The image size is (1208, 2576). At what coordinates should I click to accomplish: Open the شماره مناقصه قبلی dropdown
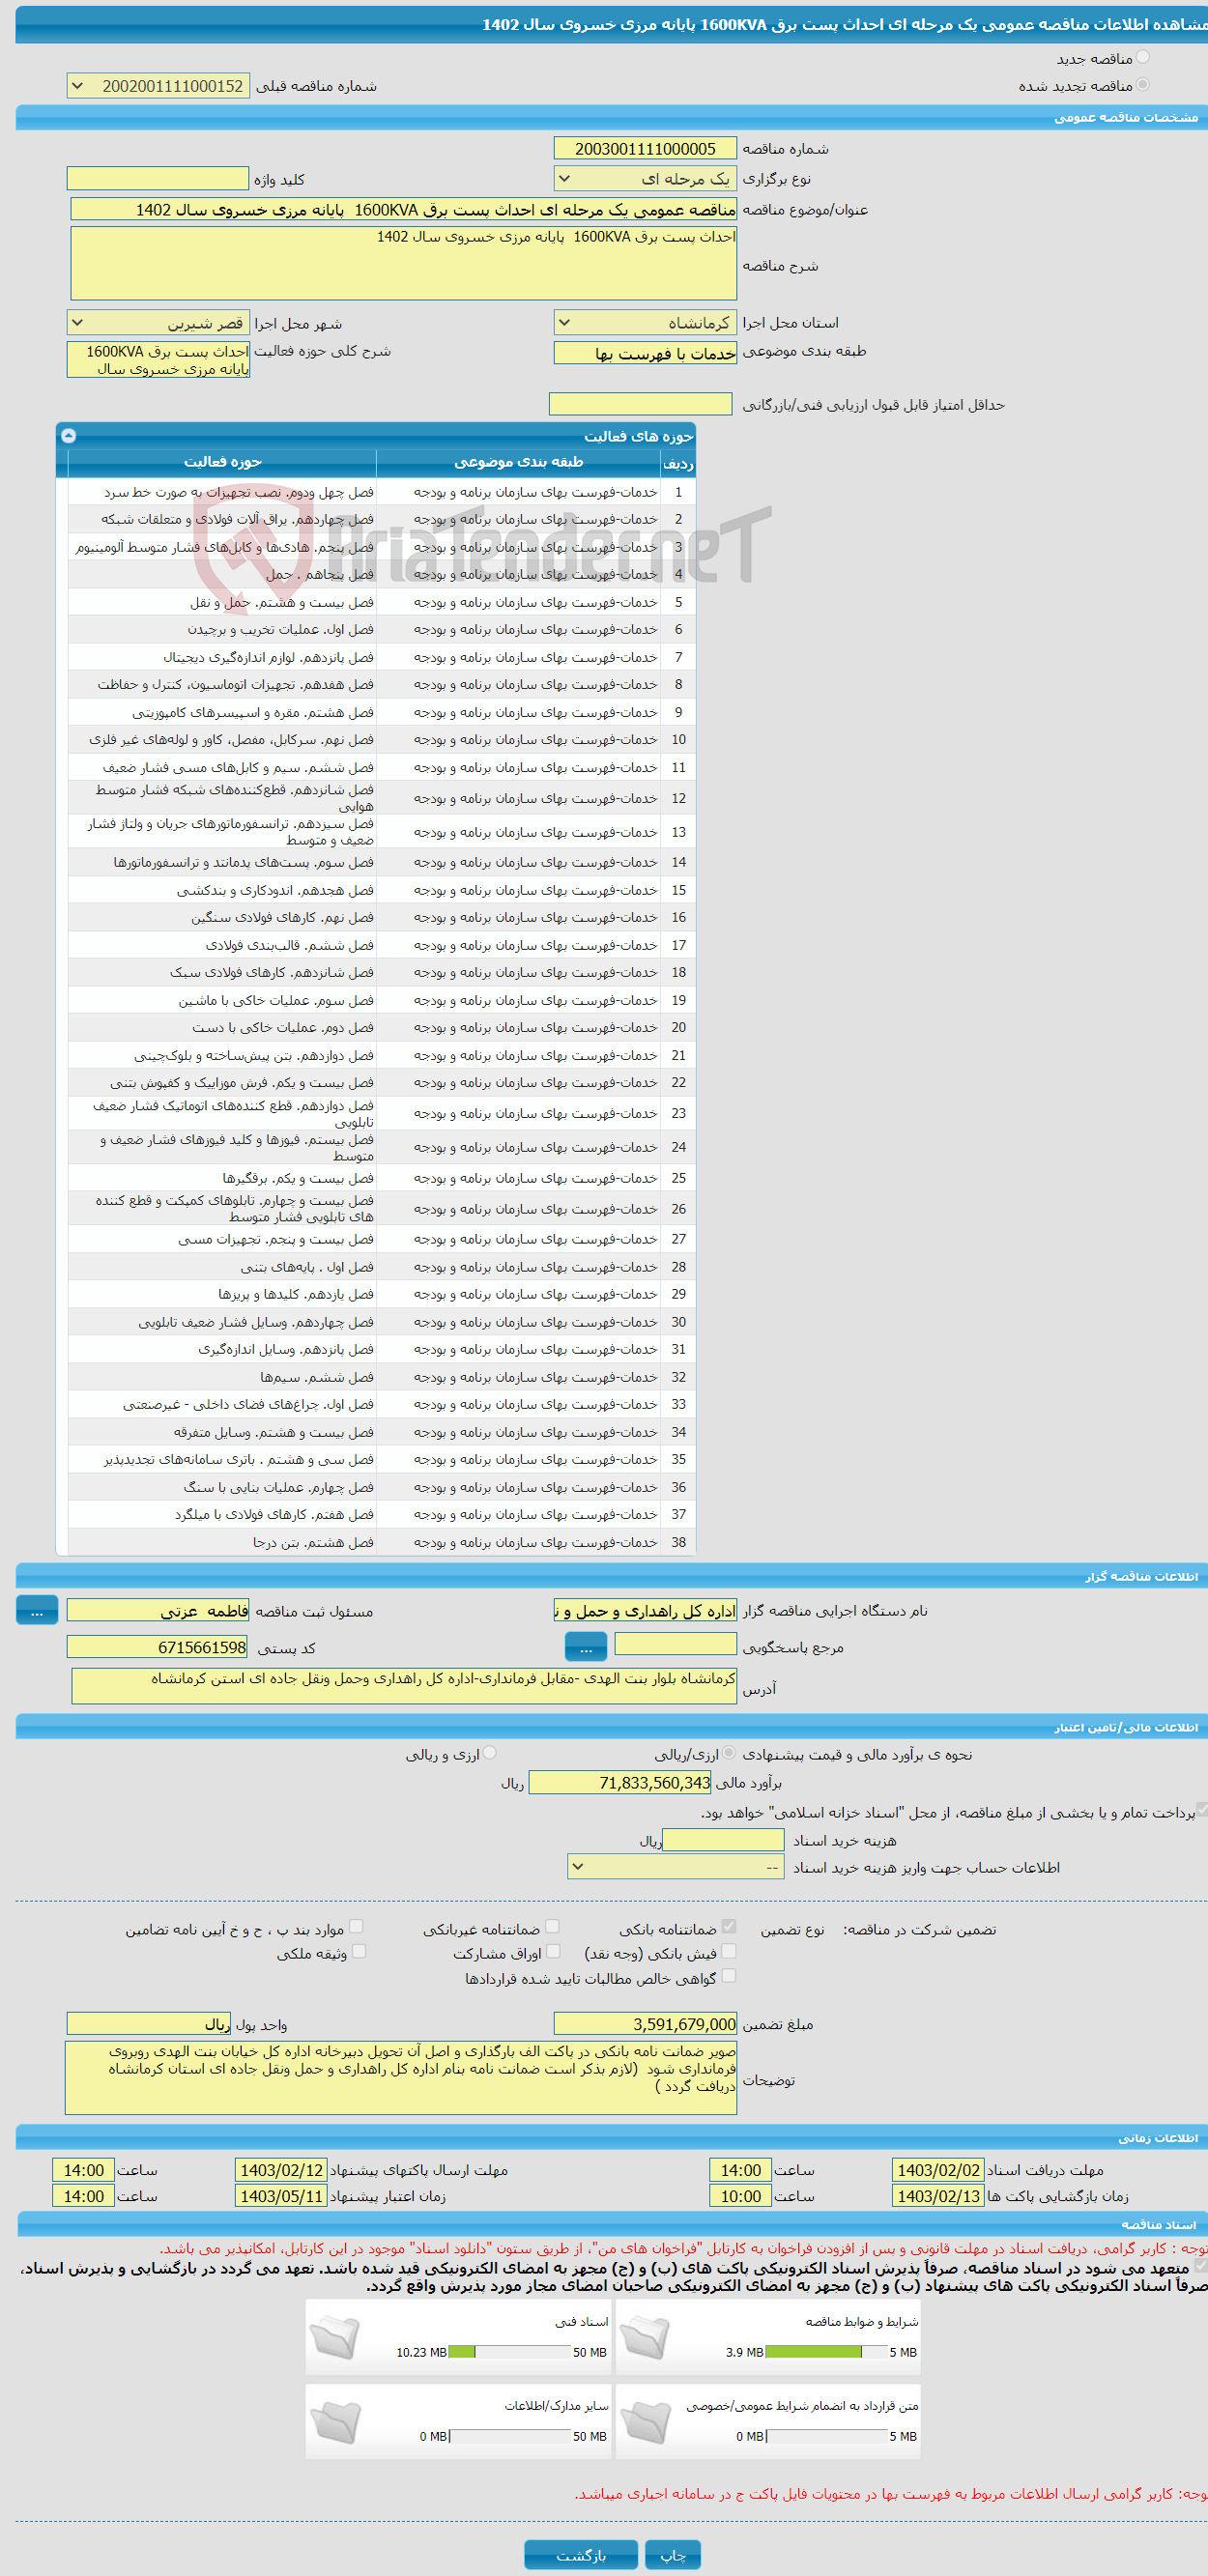(158, 86)
